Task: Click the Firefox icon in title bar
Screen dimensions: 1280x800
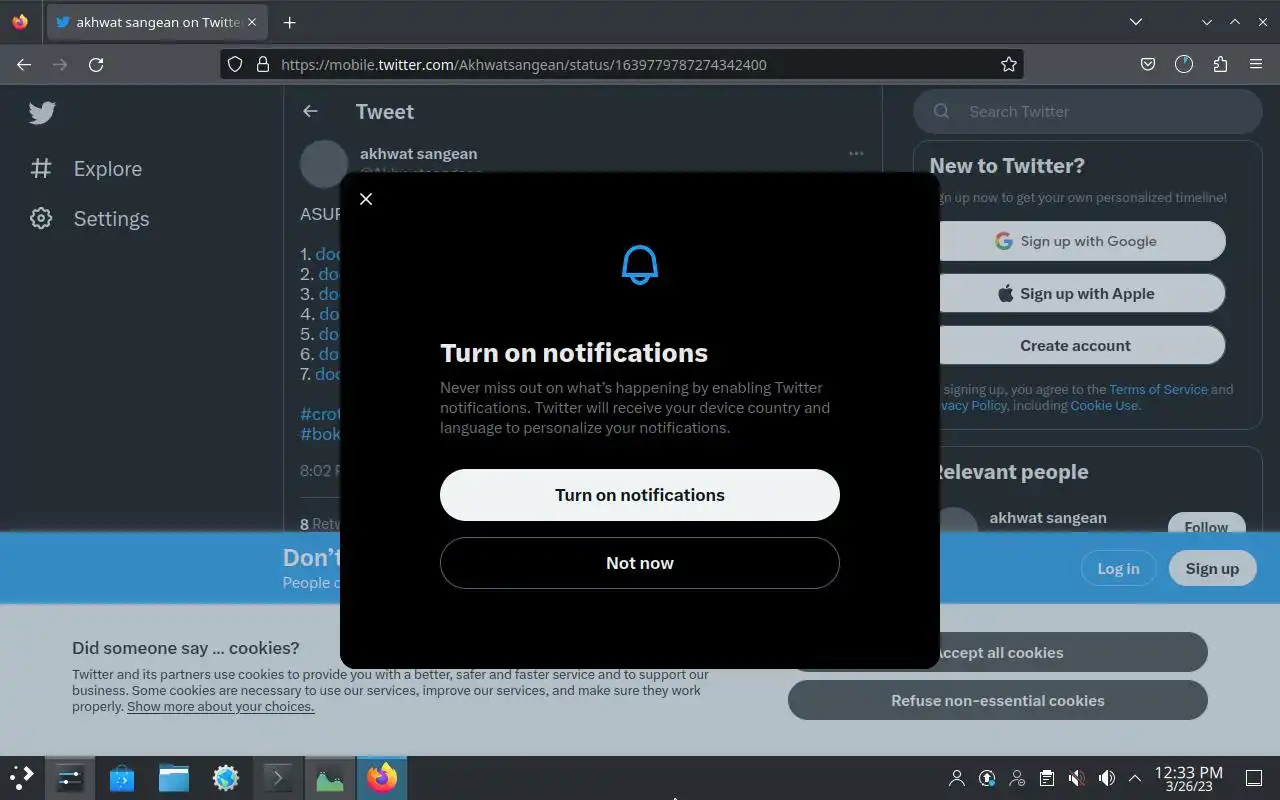Action: click(x=20, y=22)
